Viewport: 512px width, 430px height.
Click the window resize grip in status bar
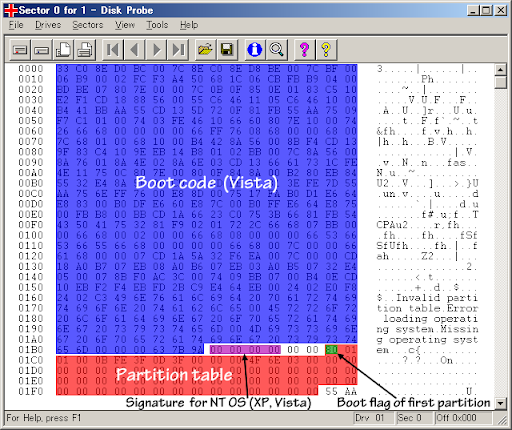[502, 420]
